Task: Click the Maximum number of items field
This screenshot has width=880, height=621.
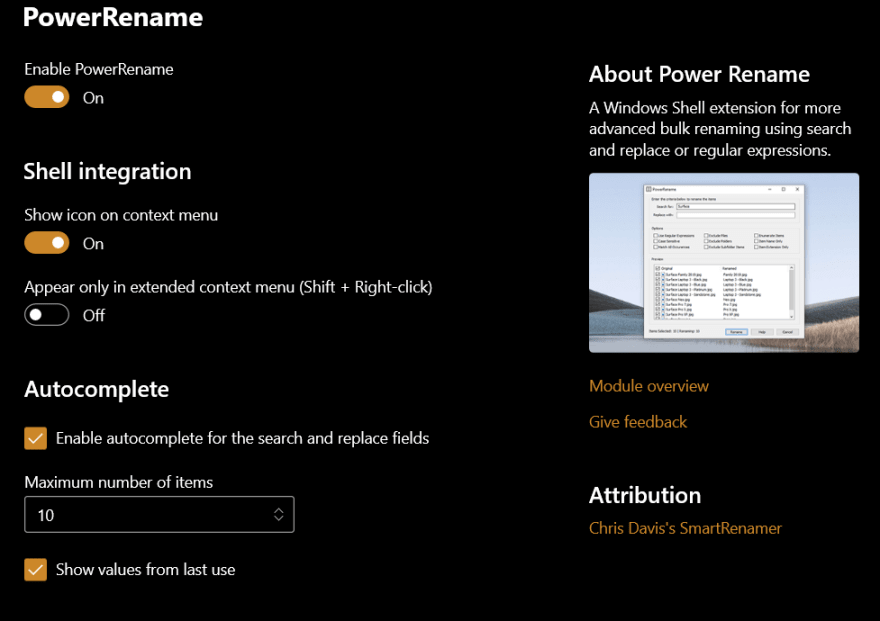Action: tap(159, 514)
